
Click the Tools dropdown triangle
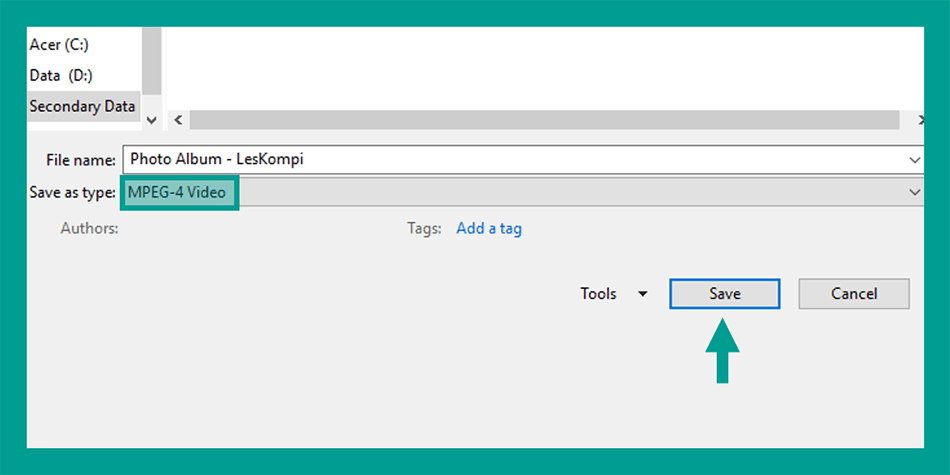(643, 294)
